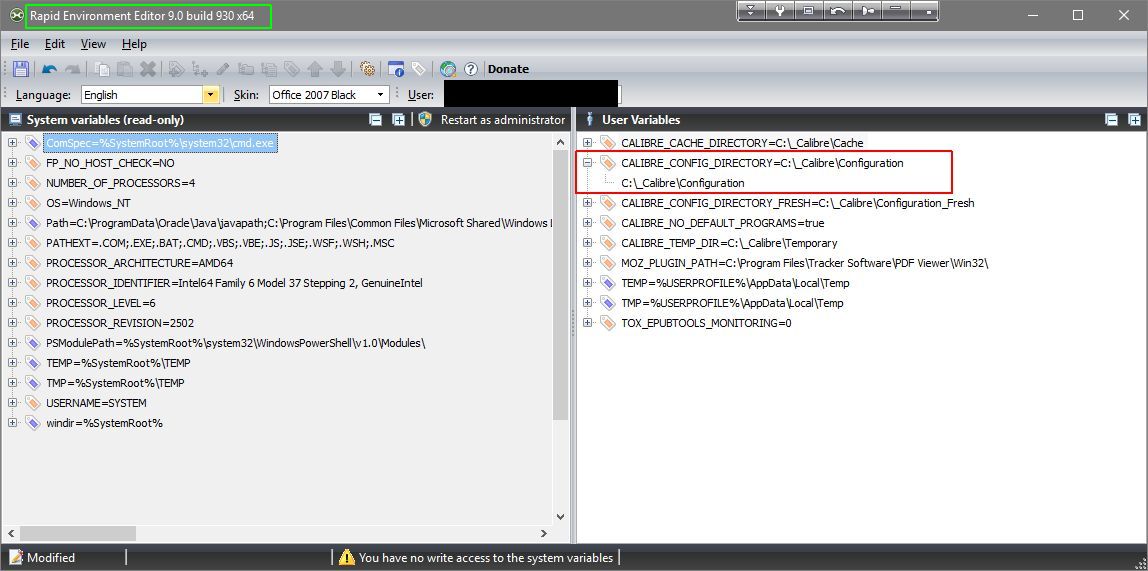Expand the PATHEXT variable node
1148x571 pixels.
click(x=12, y=243)
